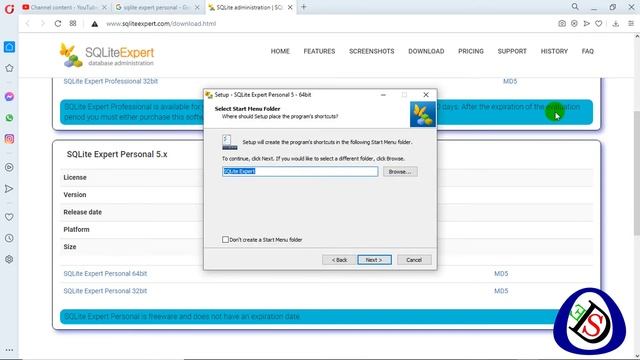Open the FAQ menu item

(x=587, y=51)
